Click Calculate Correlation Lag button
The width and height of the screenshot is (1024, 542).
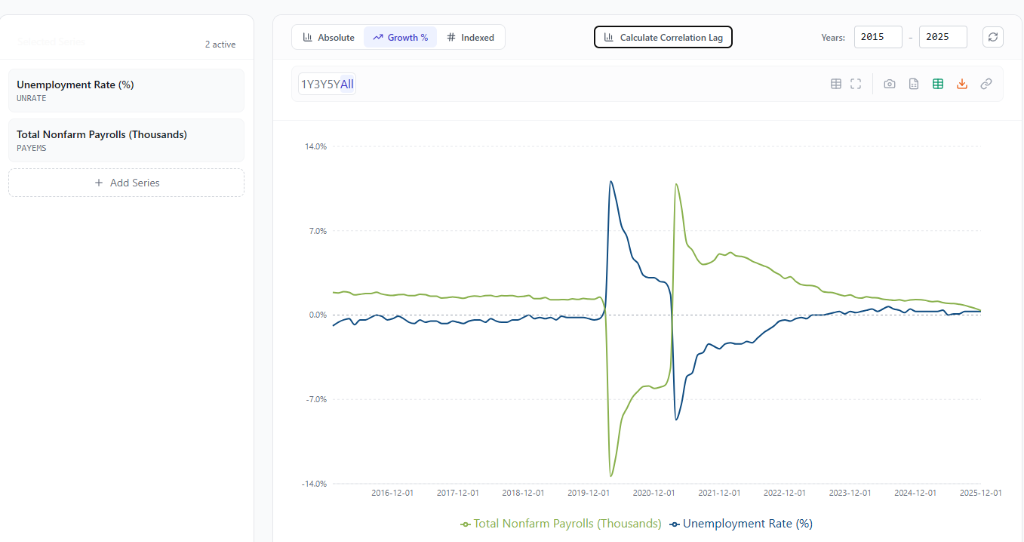tap(663, 37)
